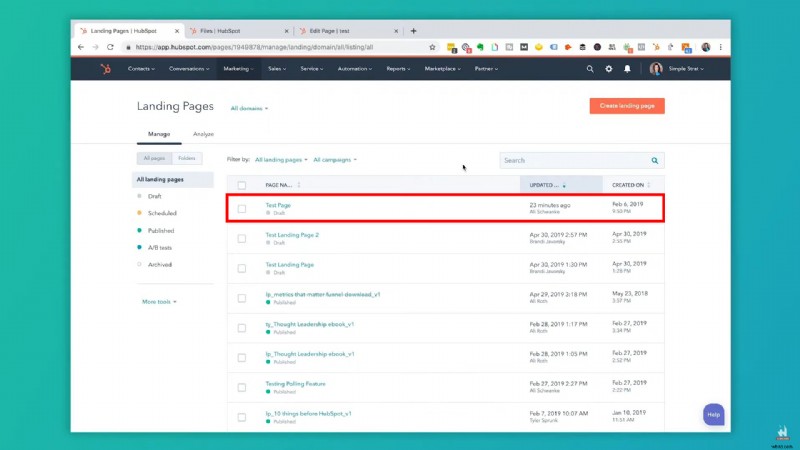Switch to the Analyze tab
The height and width of the screenshot is (450, 800).
pyautogui.click(x=203, y=134)
